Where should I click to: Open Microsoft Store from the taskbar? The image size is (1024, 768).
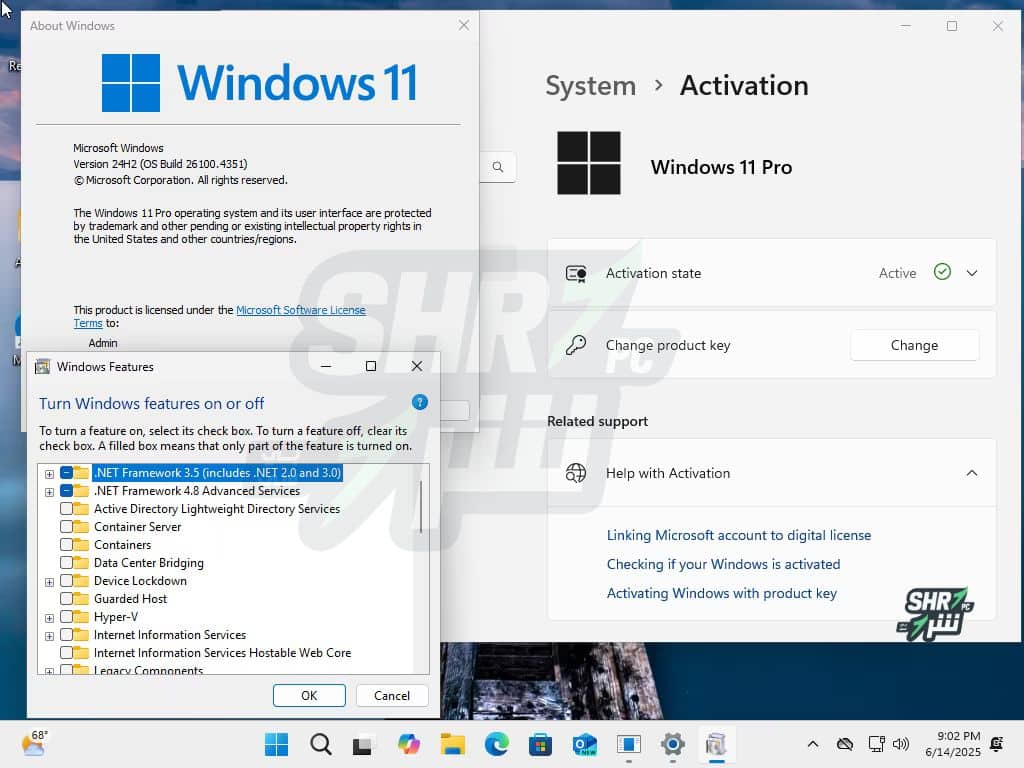[540, 744]
